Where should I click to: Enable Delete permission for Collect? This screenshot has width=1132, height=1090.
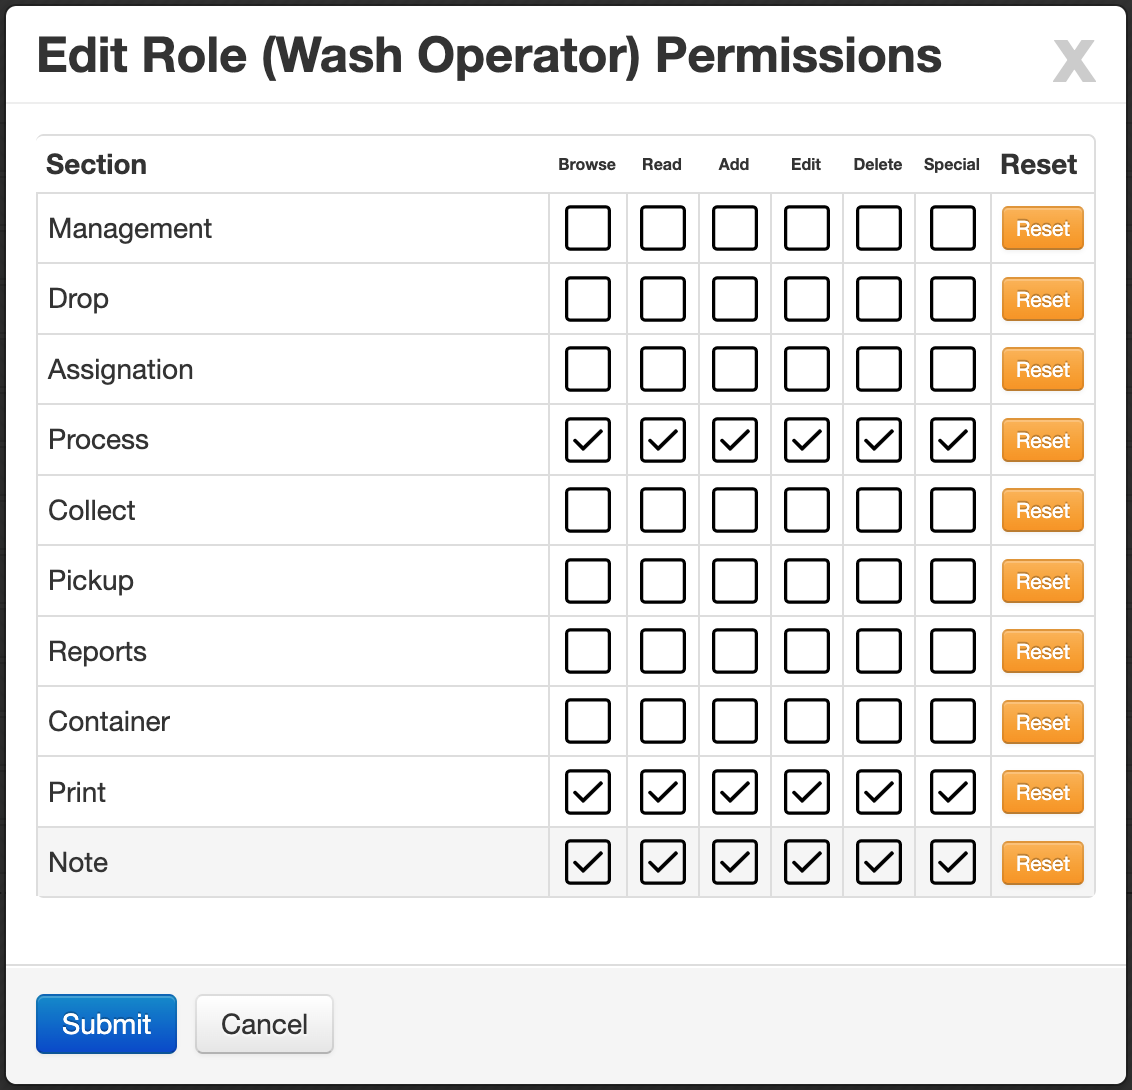click(x=879, y=510)
